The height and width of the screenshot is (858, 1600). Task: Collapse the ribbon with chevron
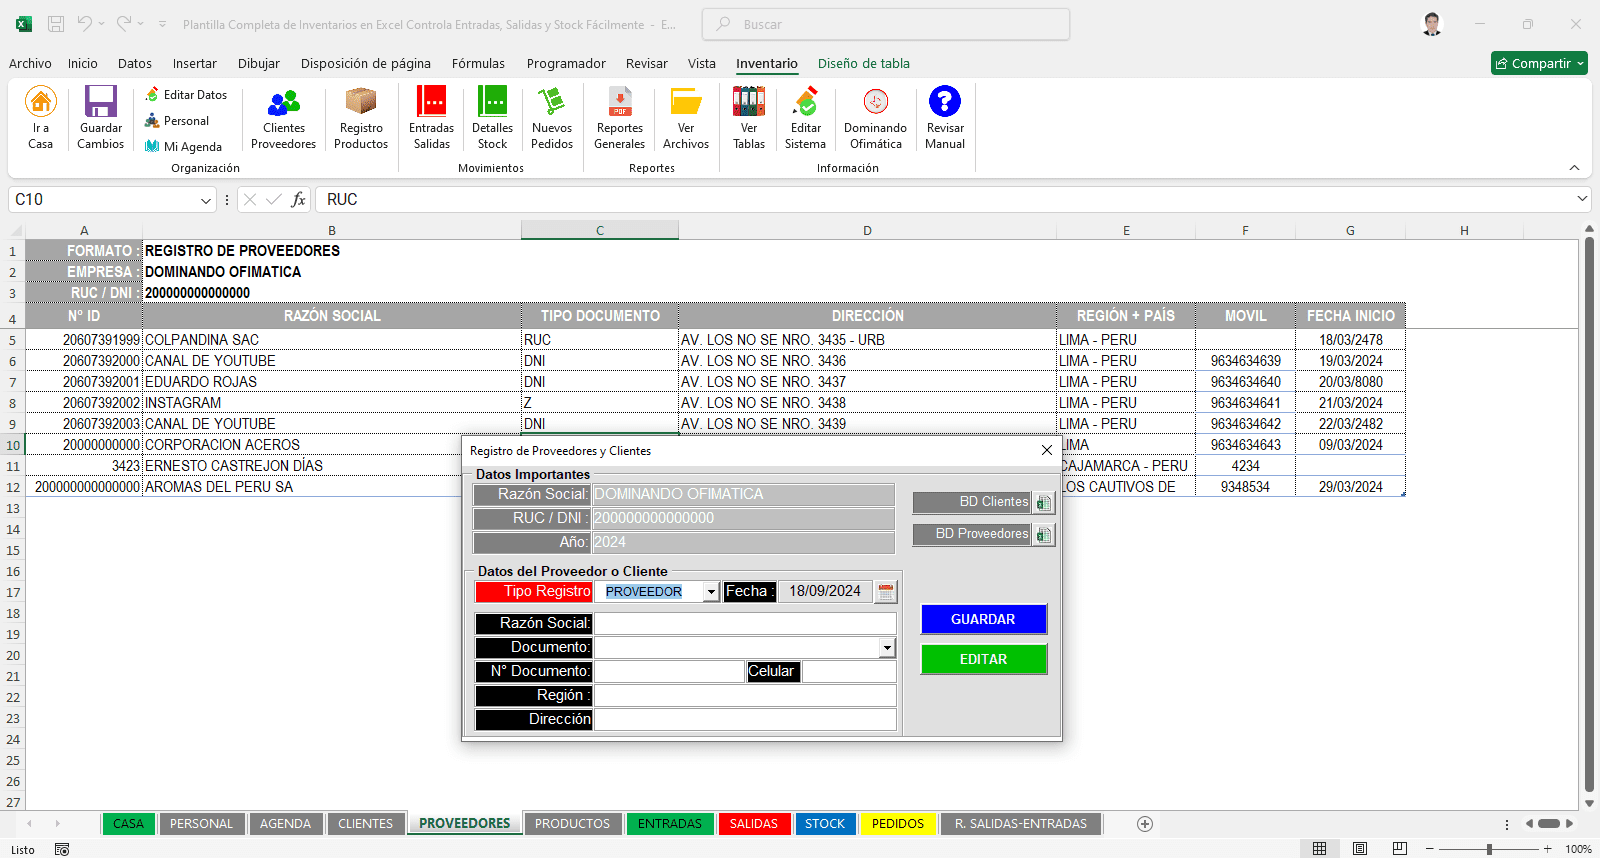1574,168
